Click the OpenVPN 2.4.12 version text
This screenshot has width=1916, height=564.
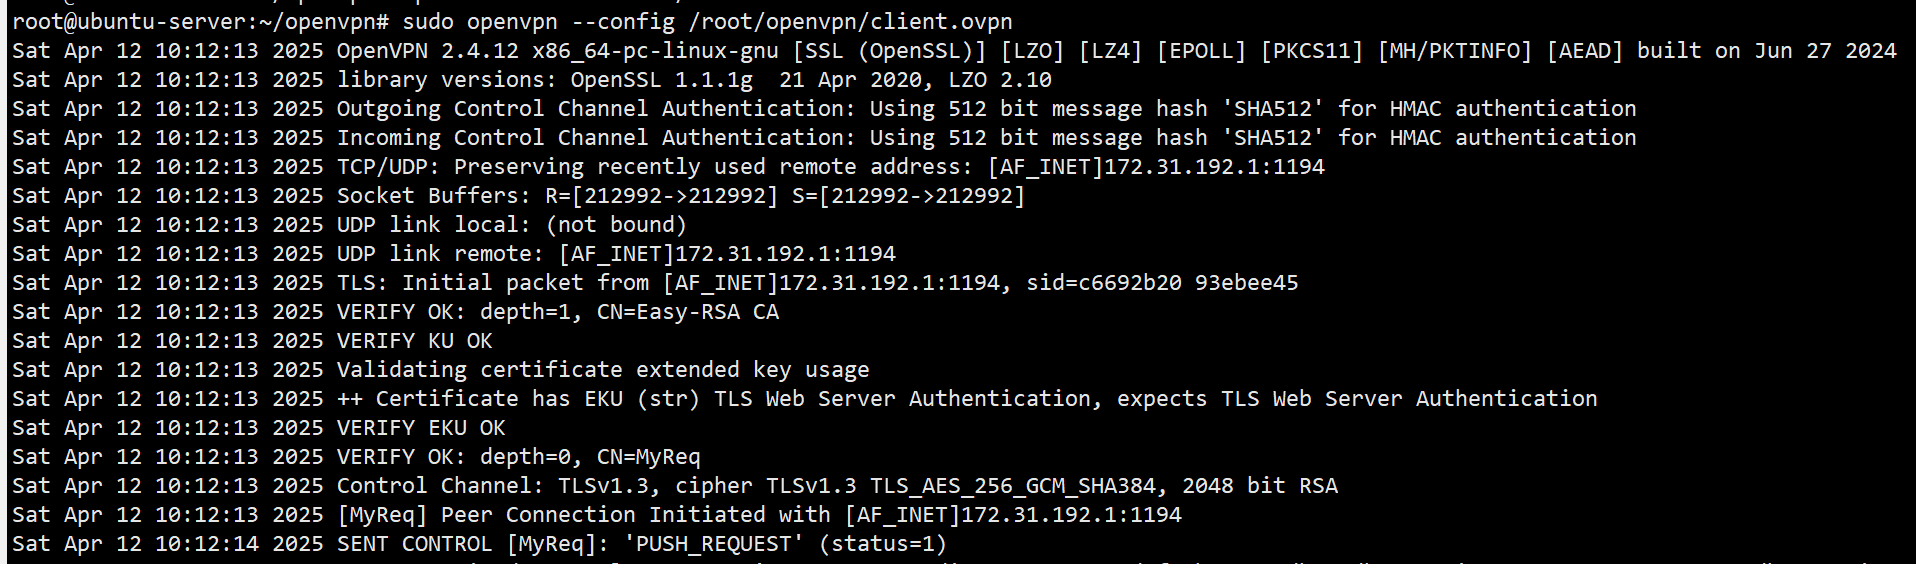click(428, 50)
